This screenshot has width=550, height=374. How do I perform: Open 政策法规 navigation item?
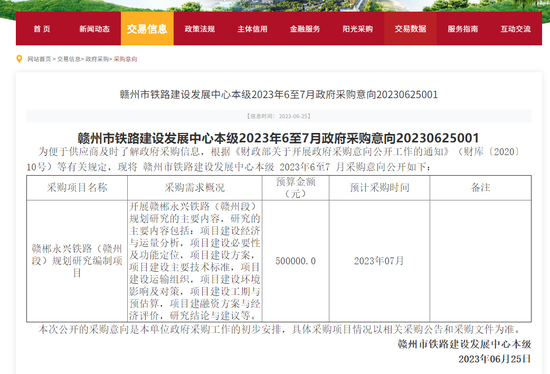pyautogui.click(x=200, y=29)
